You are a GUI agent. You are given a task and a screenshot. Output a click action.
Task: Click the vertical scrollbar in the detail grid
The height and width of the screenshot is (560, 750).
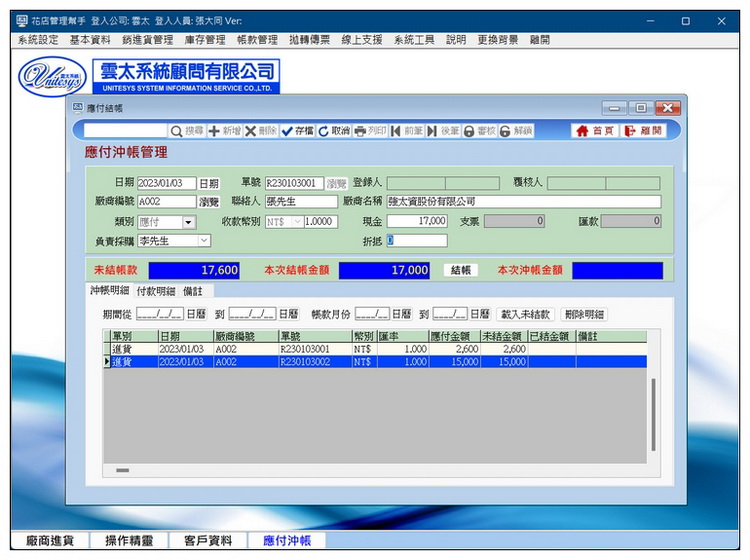tap(655, 410)
